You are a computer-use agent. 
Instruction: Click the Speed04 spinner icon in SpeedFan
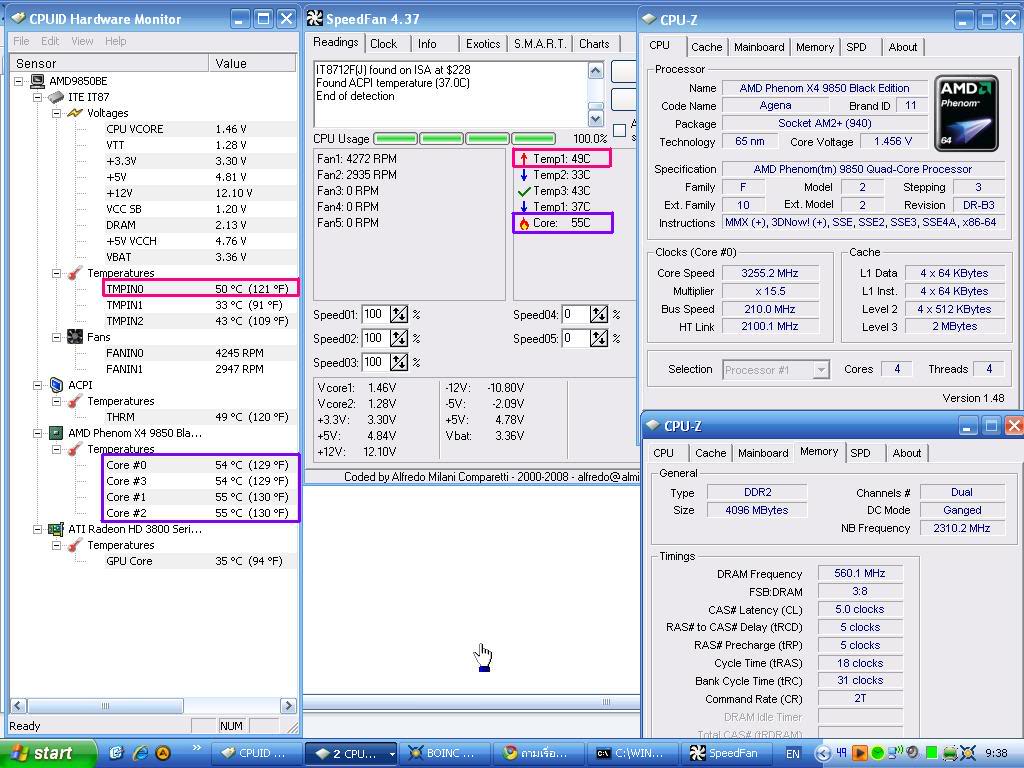pos(599,315)
